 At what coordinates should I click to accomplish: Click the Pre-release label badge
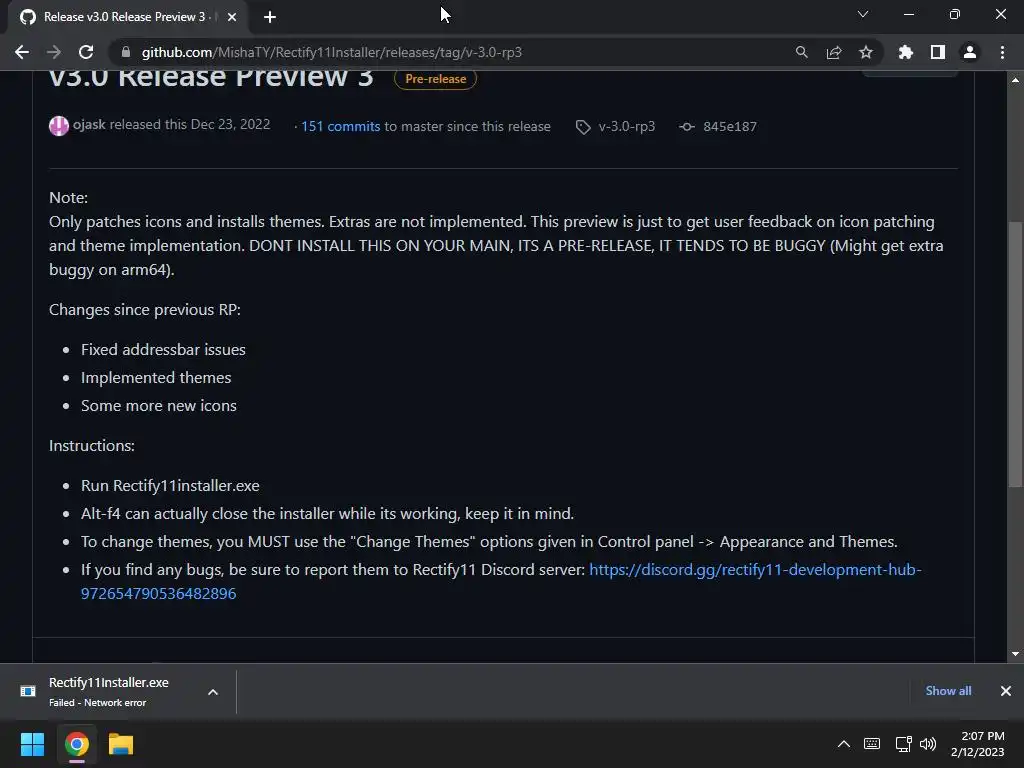pyautogui.click(x=435, y=78)
